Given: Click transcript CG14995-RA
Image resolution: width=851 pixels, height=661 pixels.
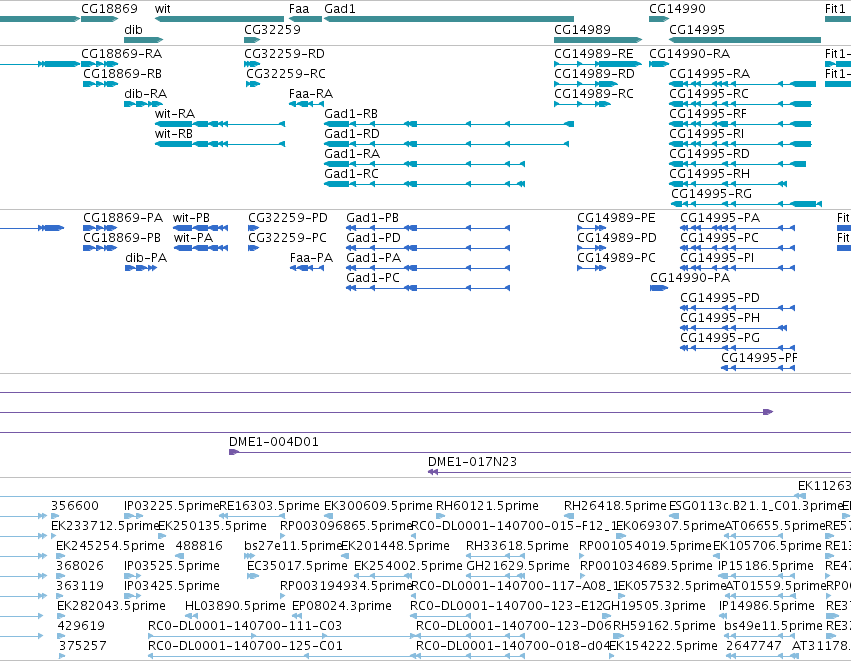Looking at the screenshot, I should coord(742,84).
